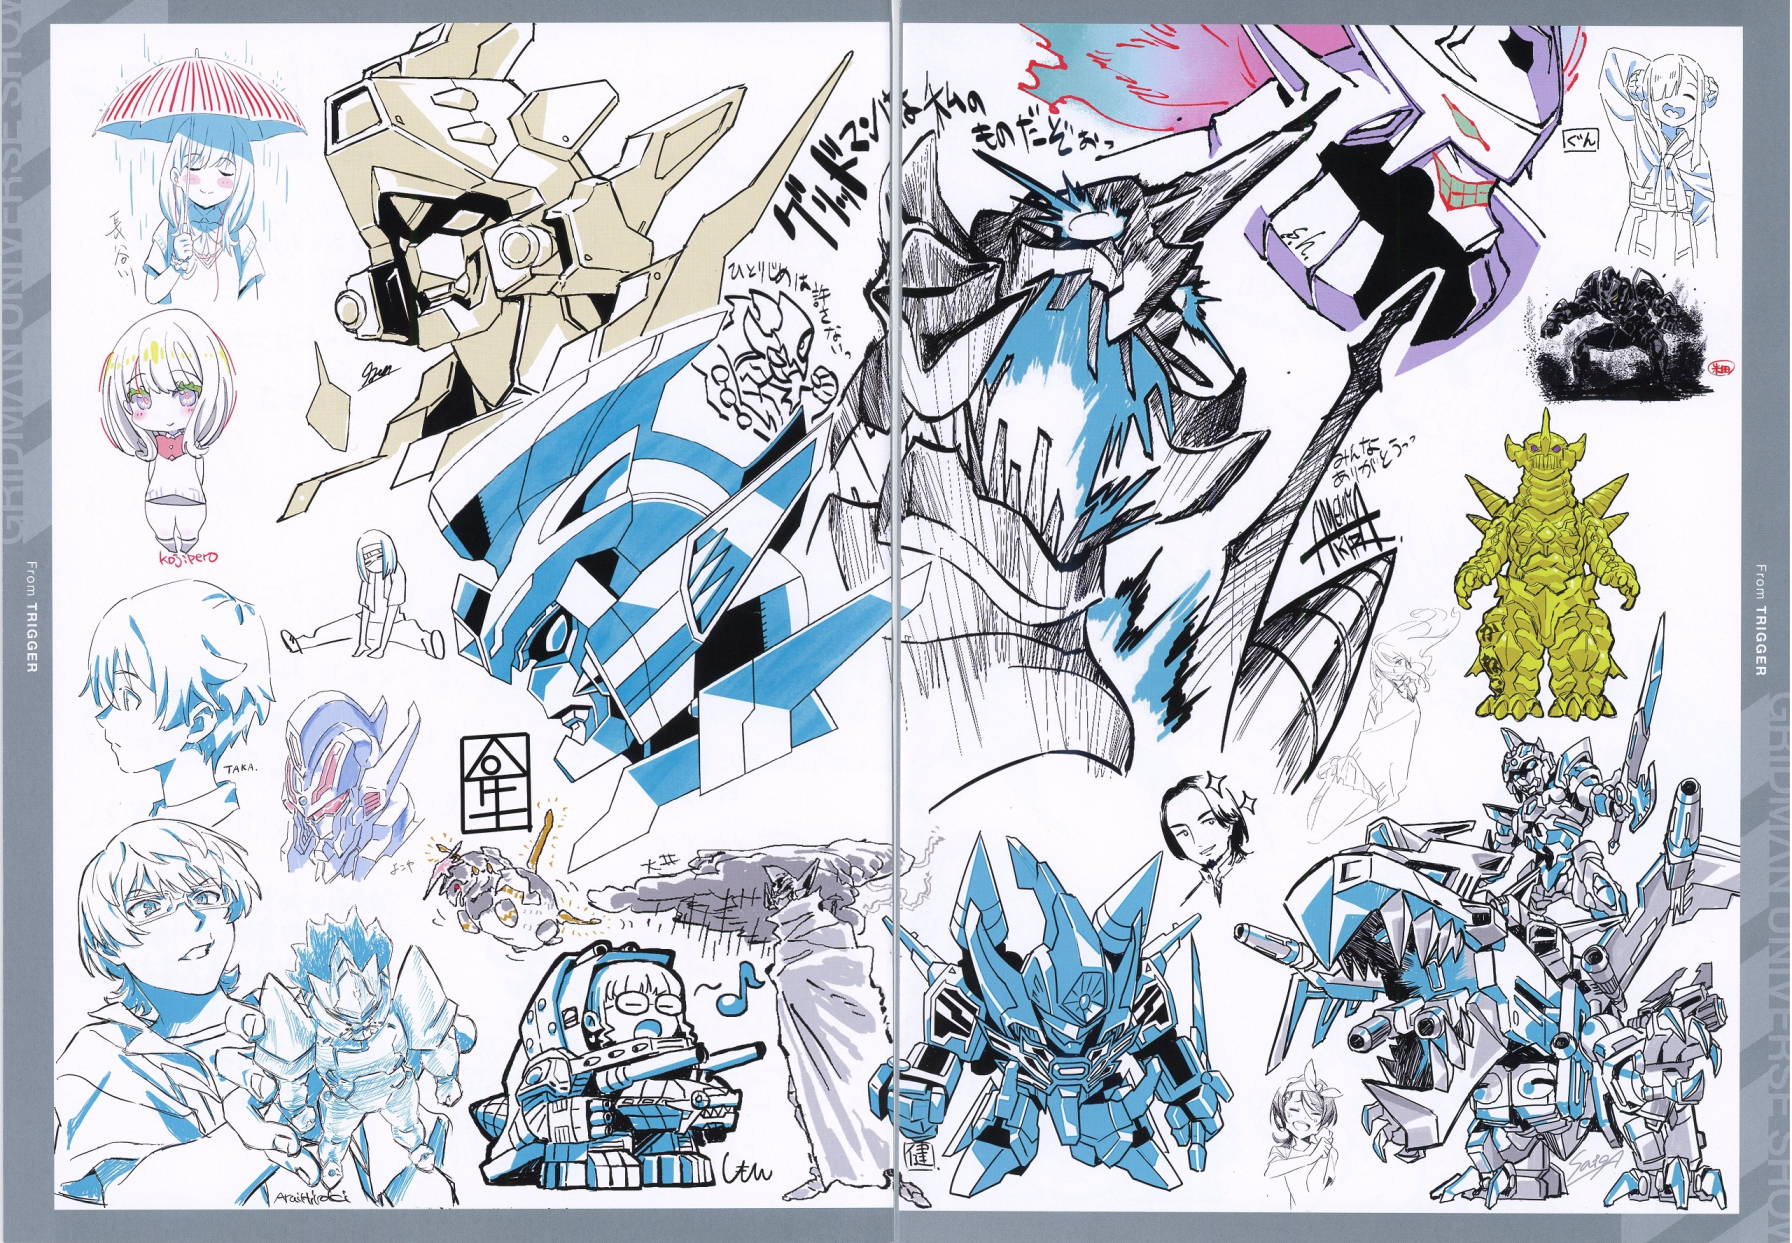Select "From TRIGGER" on the right margin

1761,620
